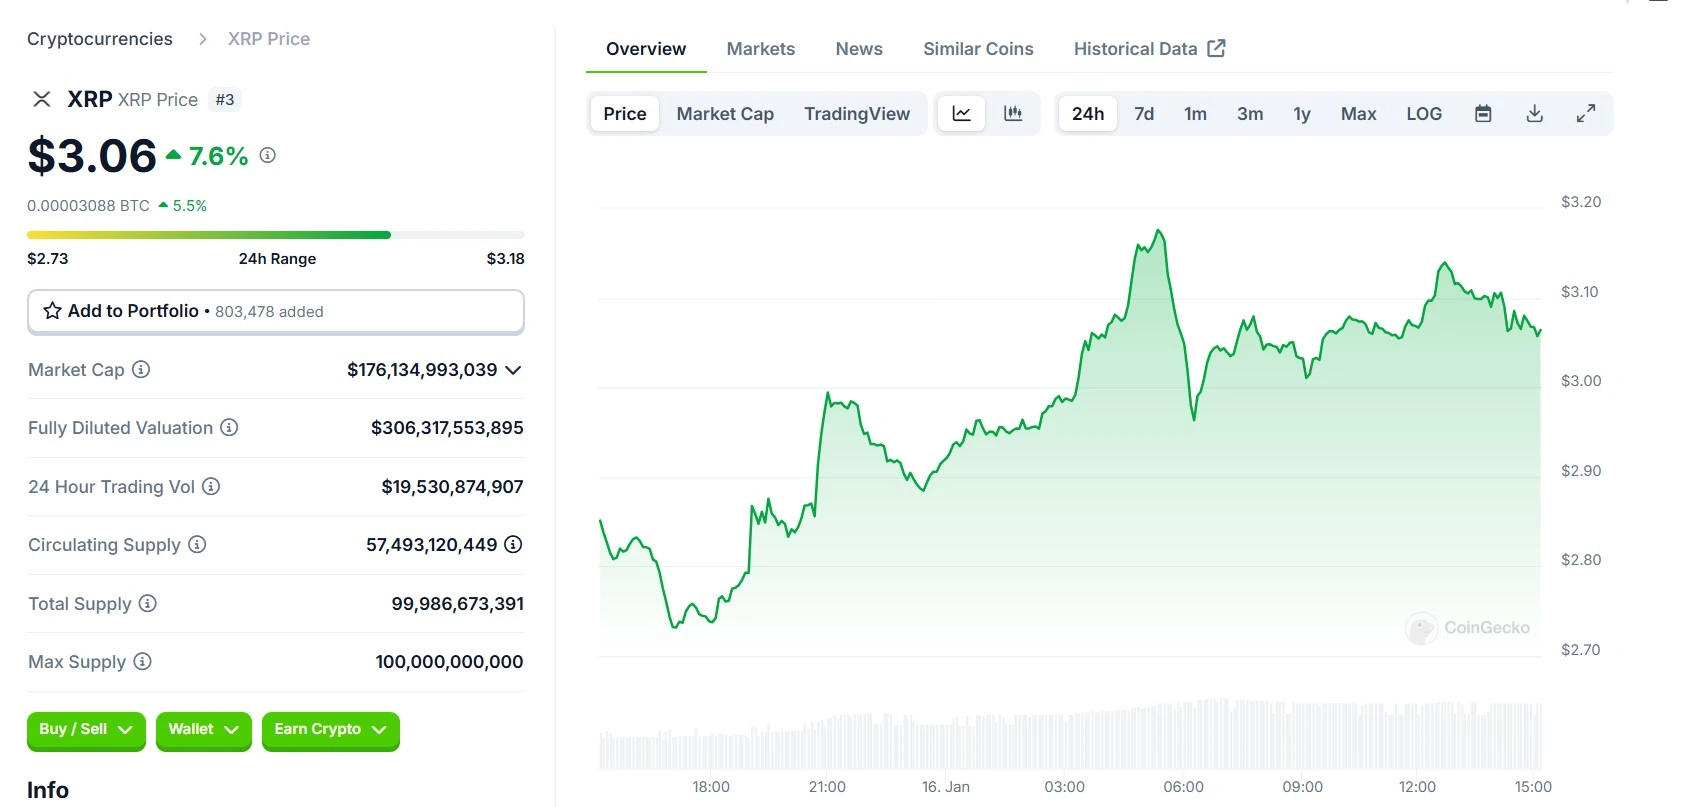Image resolution: width=1705 pixels, height=807 pixels.
Task: Click the 0.00003088 BTC price text
Action: 88,205
